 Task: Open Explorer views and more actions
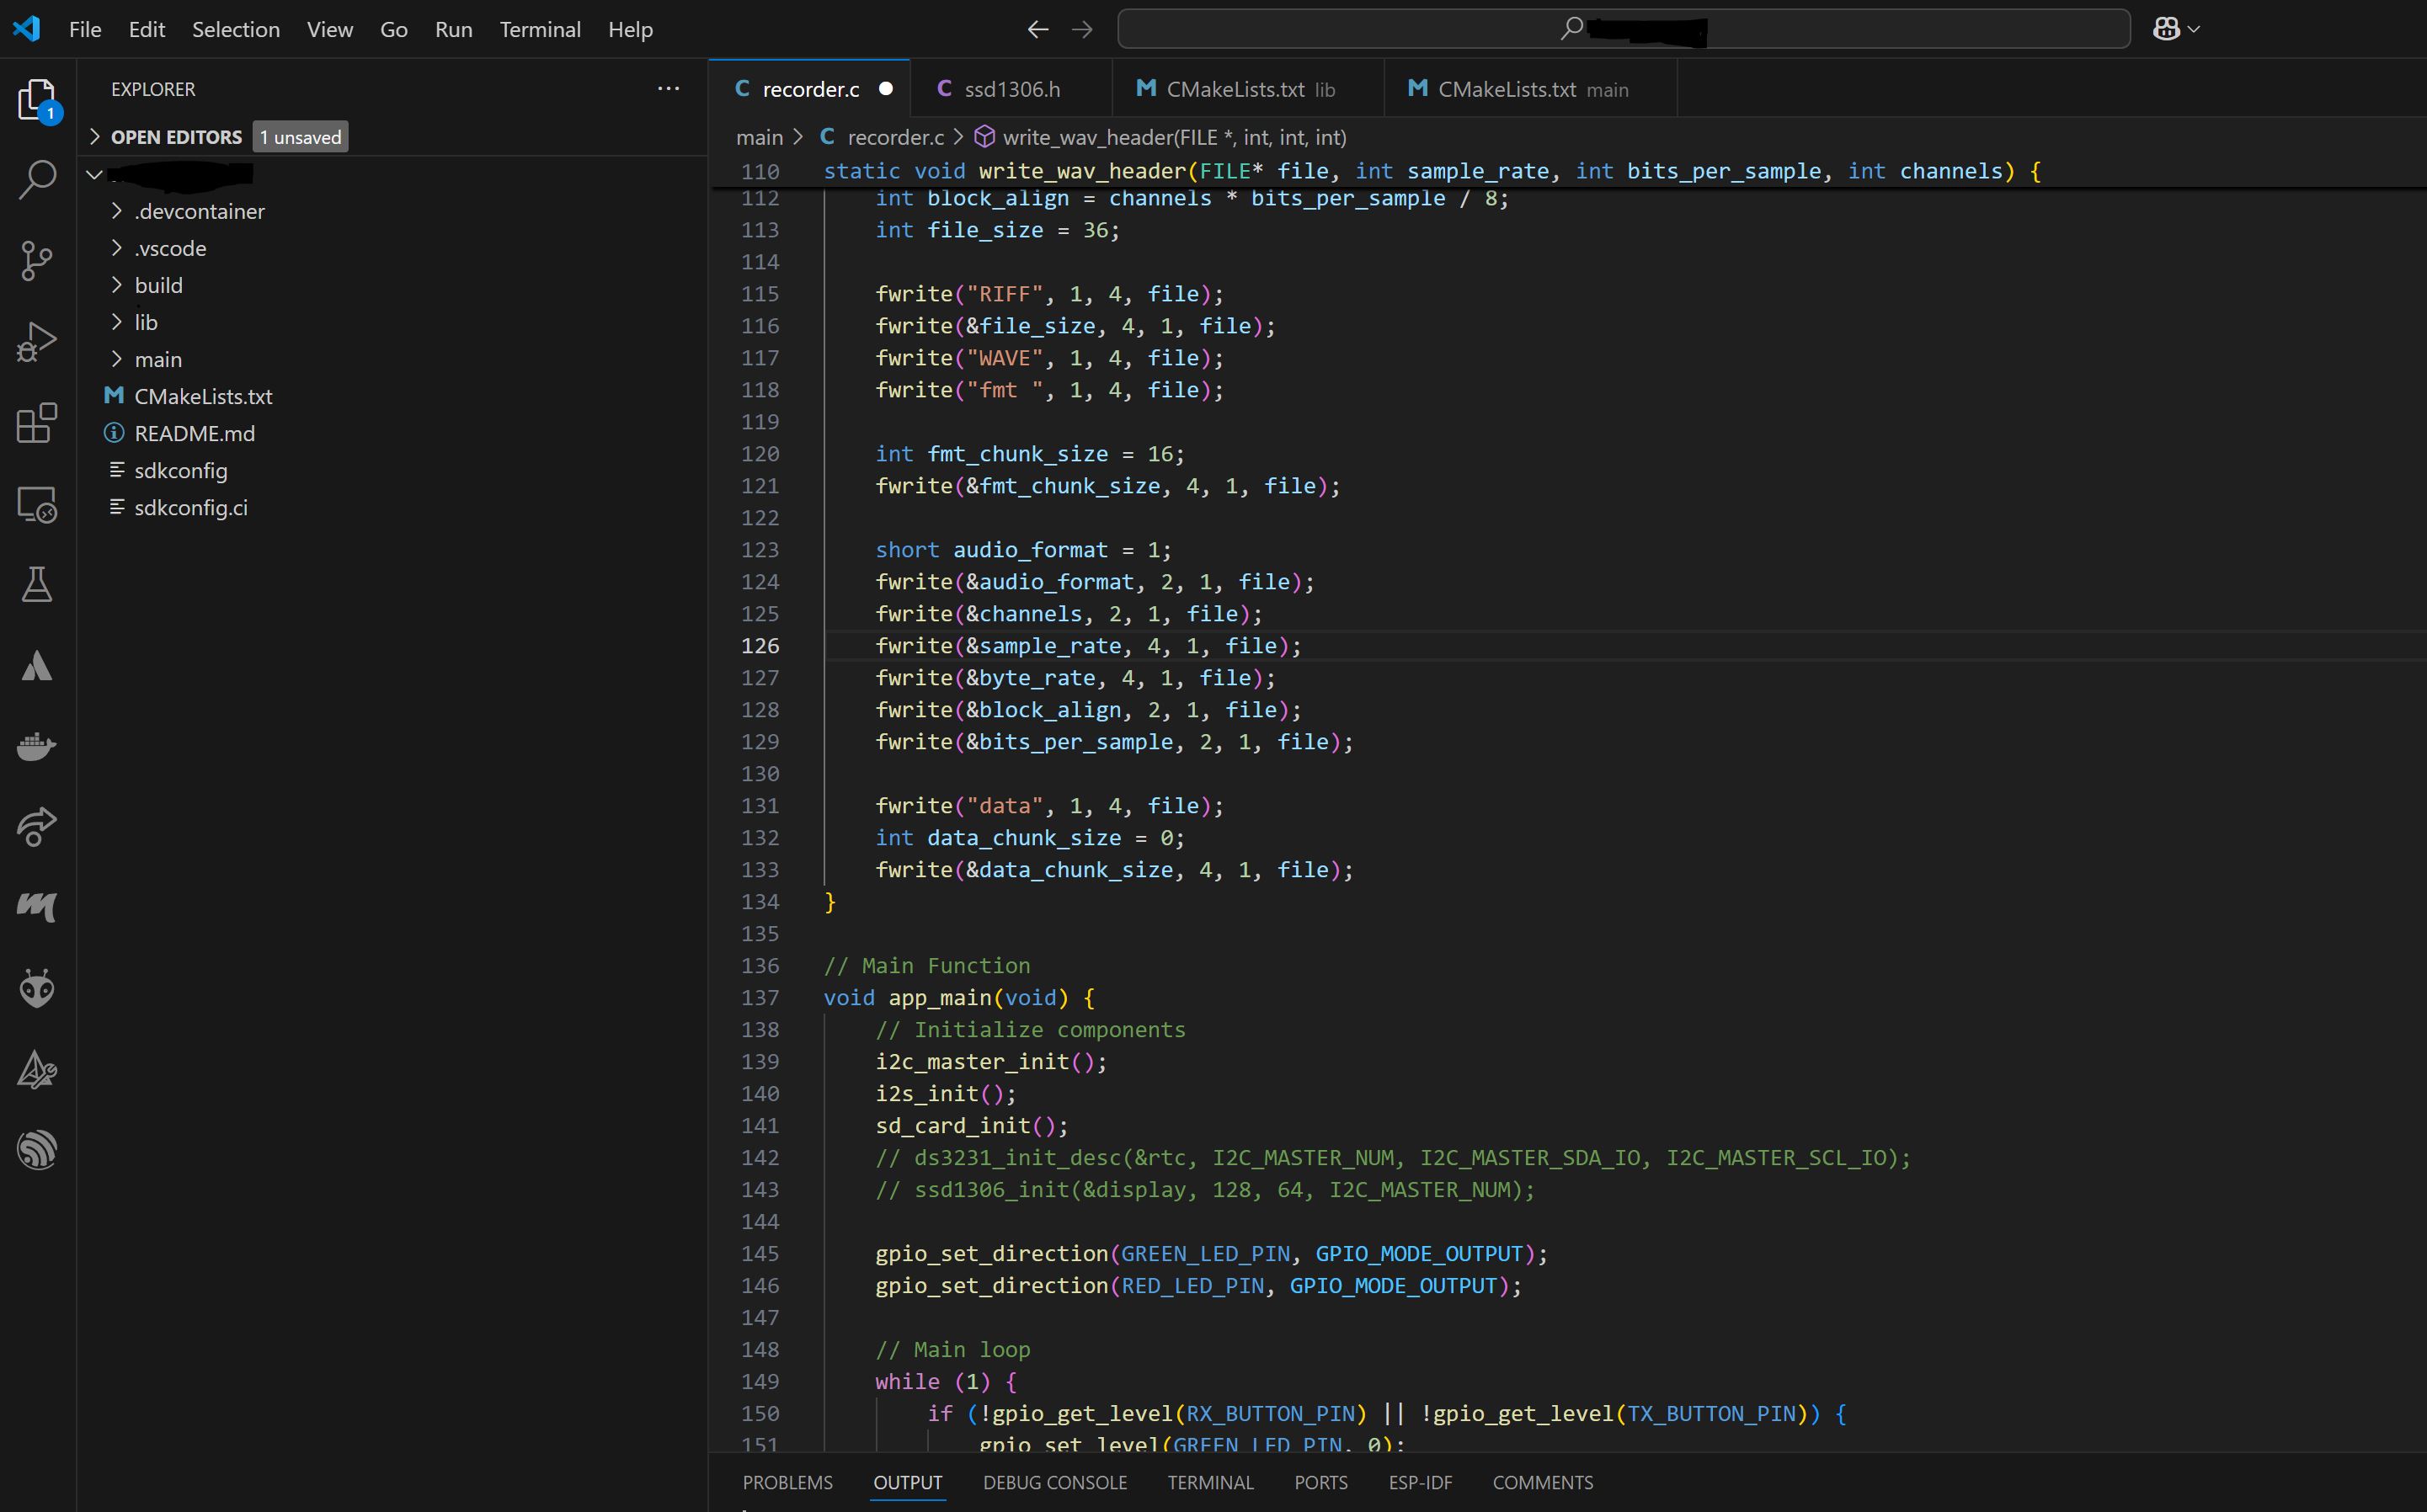668,89
